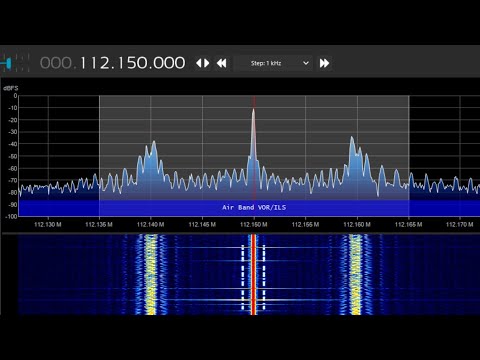
Task: Click the -50 level on the dBFS scale
Action: [x=13, y=156]
